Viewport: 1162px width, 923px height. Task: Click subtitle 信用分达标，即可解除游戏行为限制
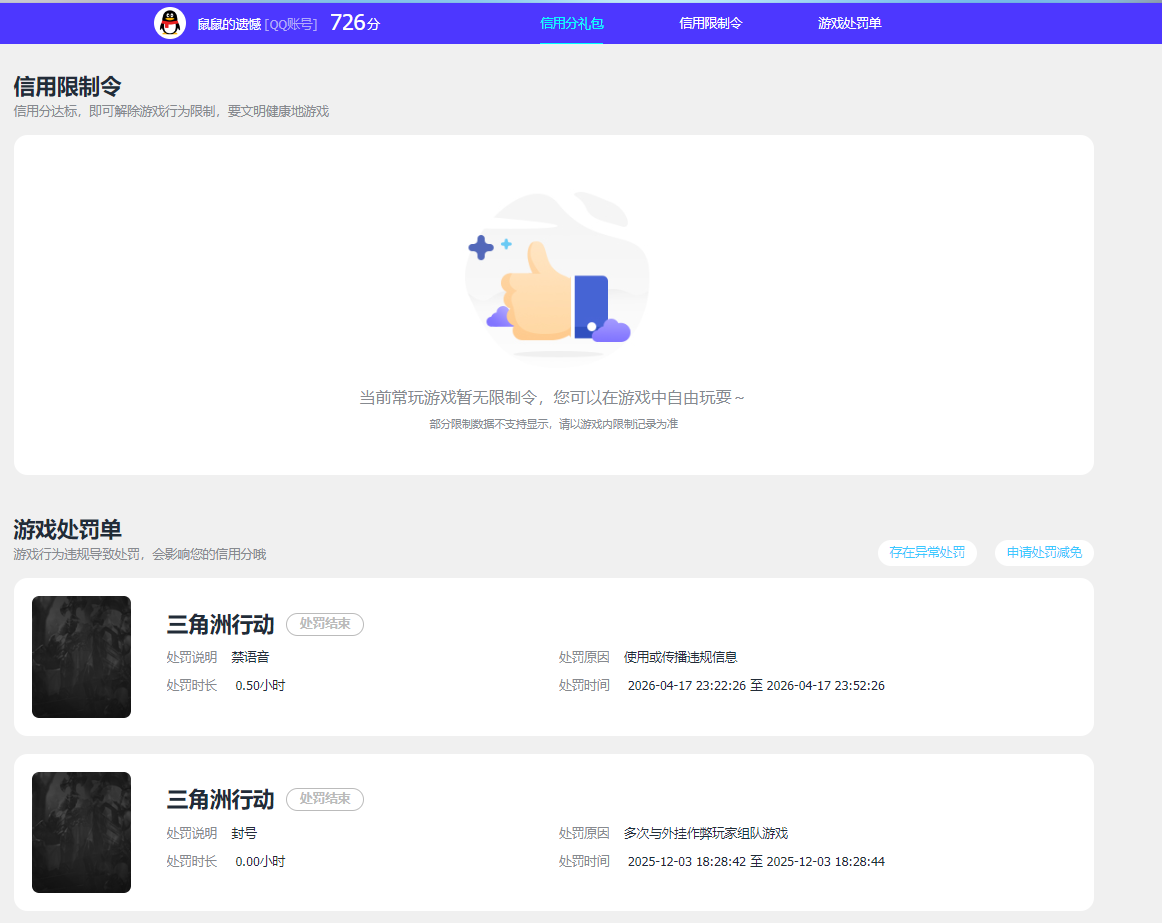pyautogui.click(x=171, y=111)
